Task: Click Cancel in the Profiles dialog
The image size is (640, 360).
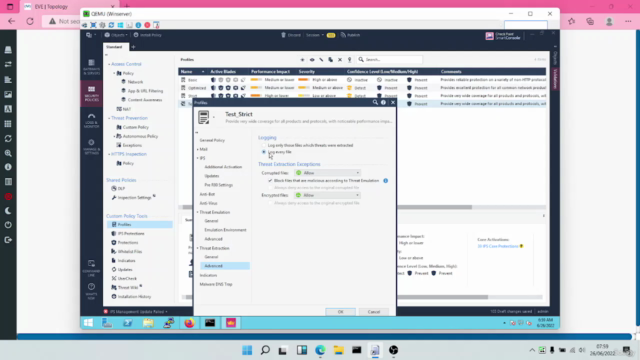Action: pos(374,312)
